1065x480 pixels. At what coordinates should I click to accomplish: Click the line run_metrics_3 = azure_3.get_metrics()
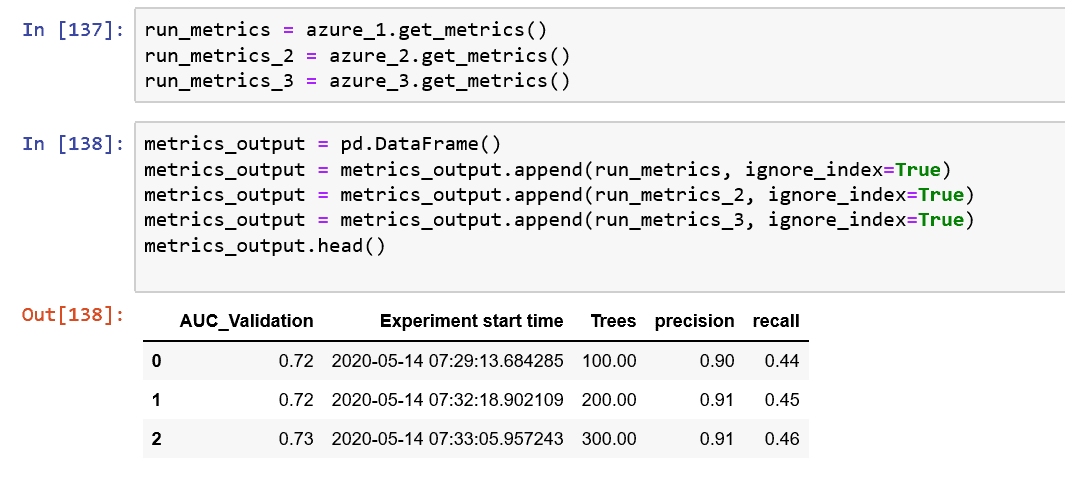pyautogui.click(x=357, y=81)
